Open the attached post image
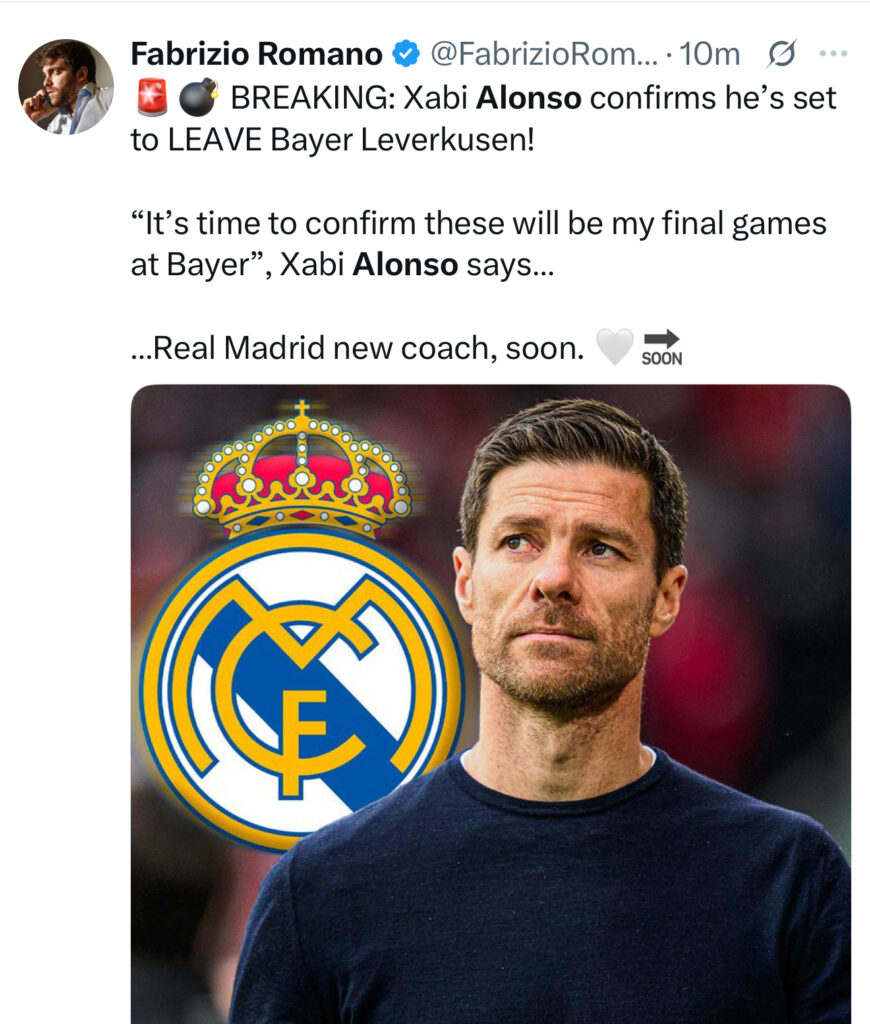The width and height of the screenshot is (870, 1024). point(491,704)
